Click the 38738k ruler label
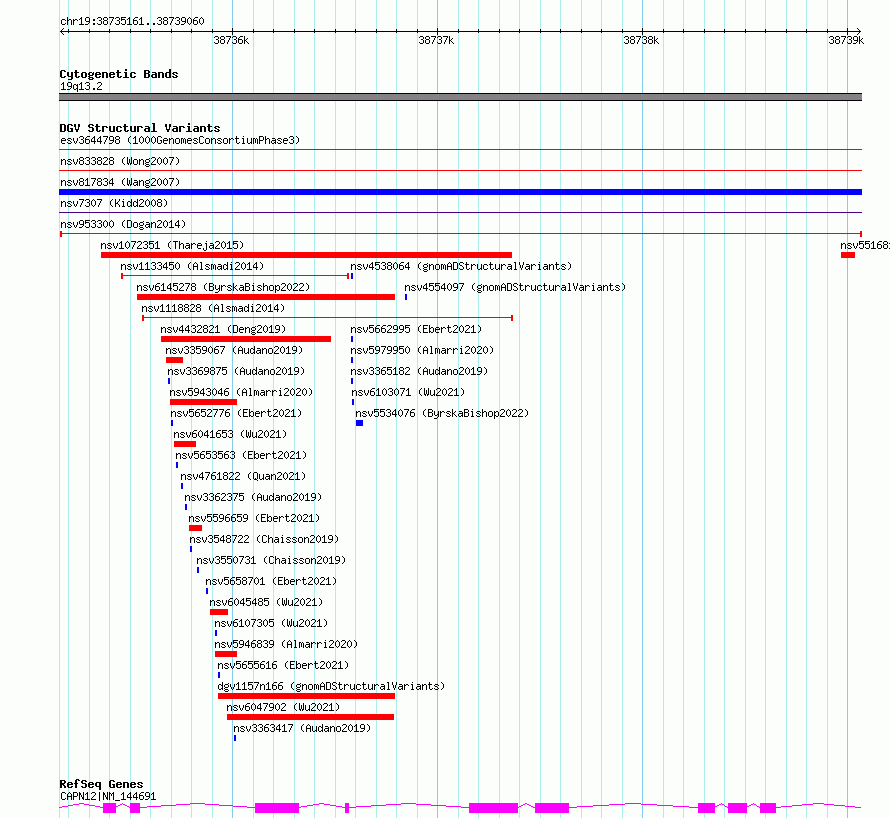 click(x=641, y=40)
